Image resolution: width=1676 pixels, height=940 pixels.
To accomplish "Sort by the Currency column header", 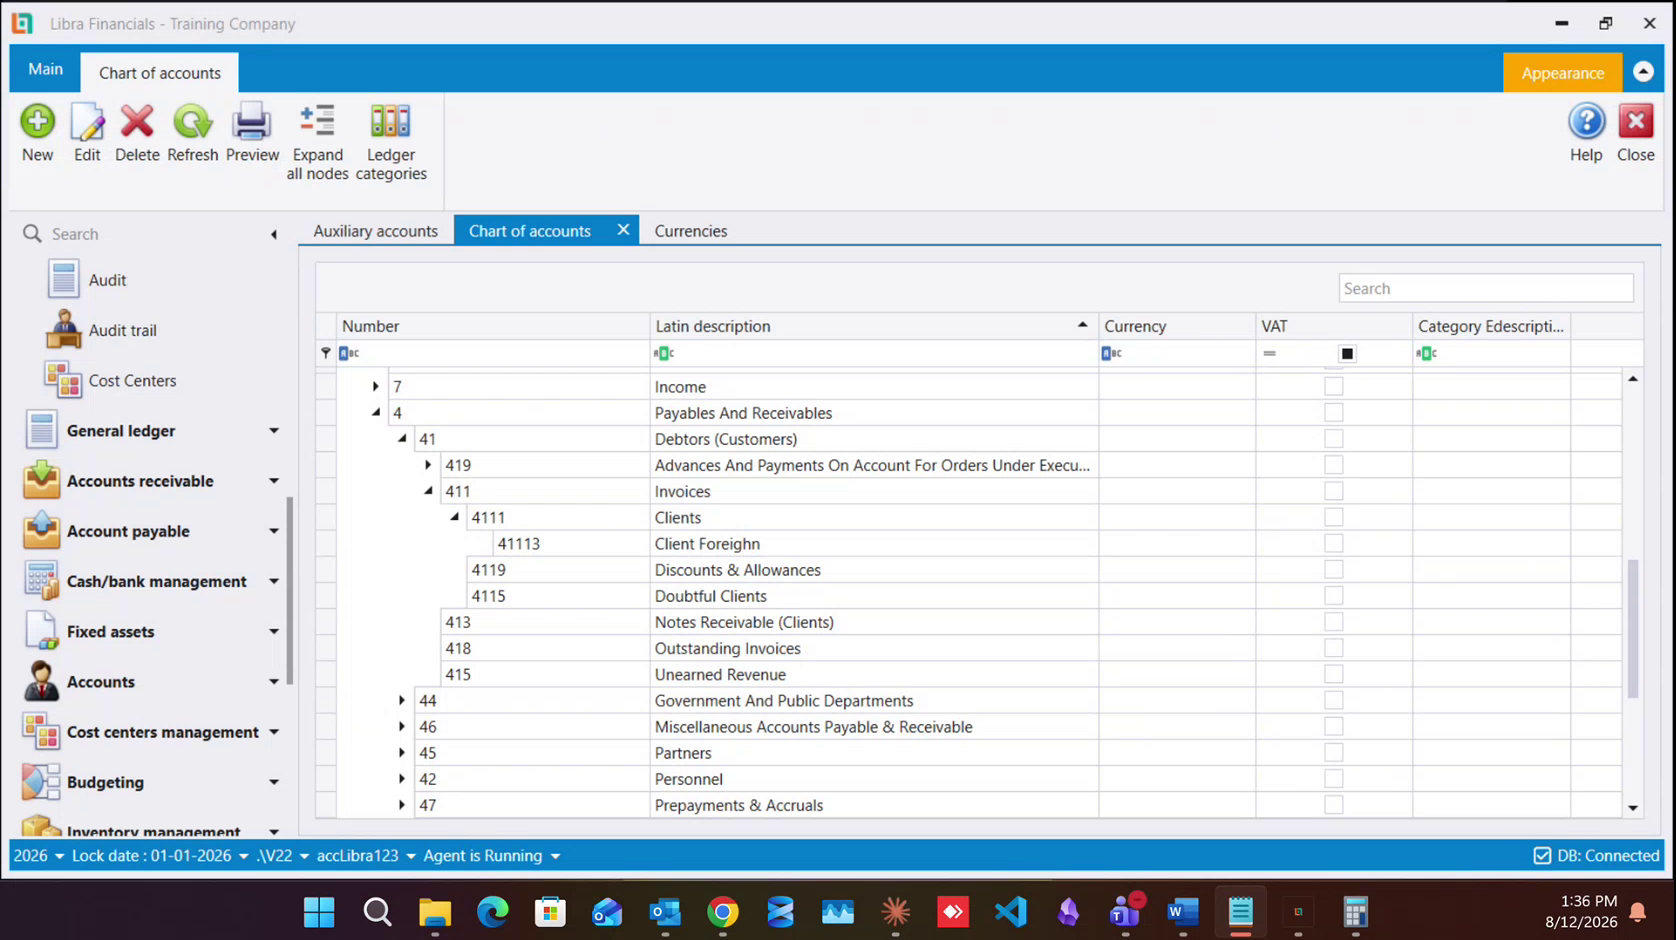I will pyautogui.click(x=1177, y=326).
